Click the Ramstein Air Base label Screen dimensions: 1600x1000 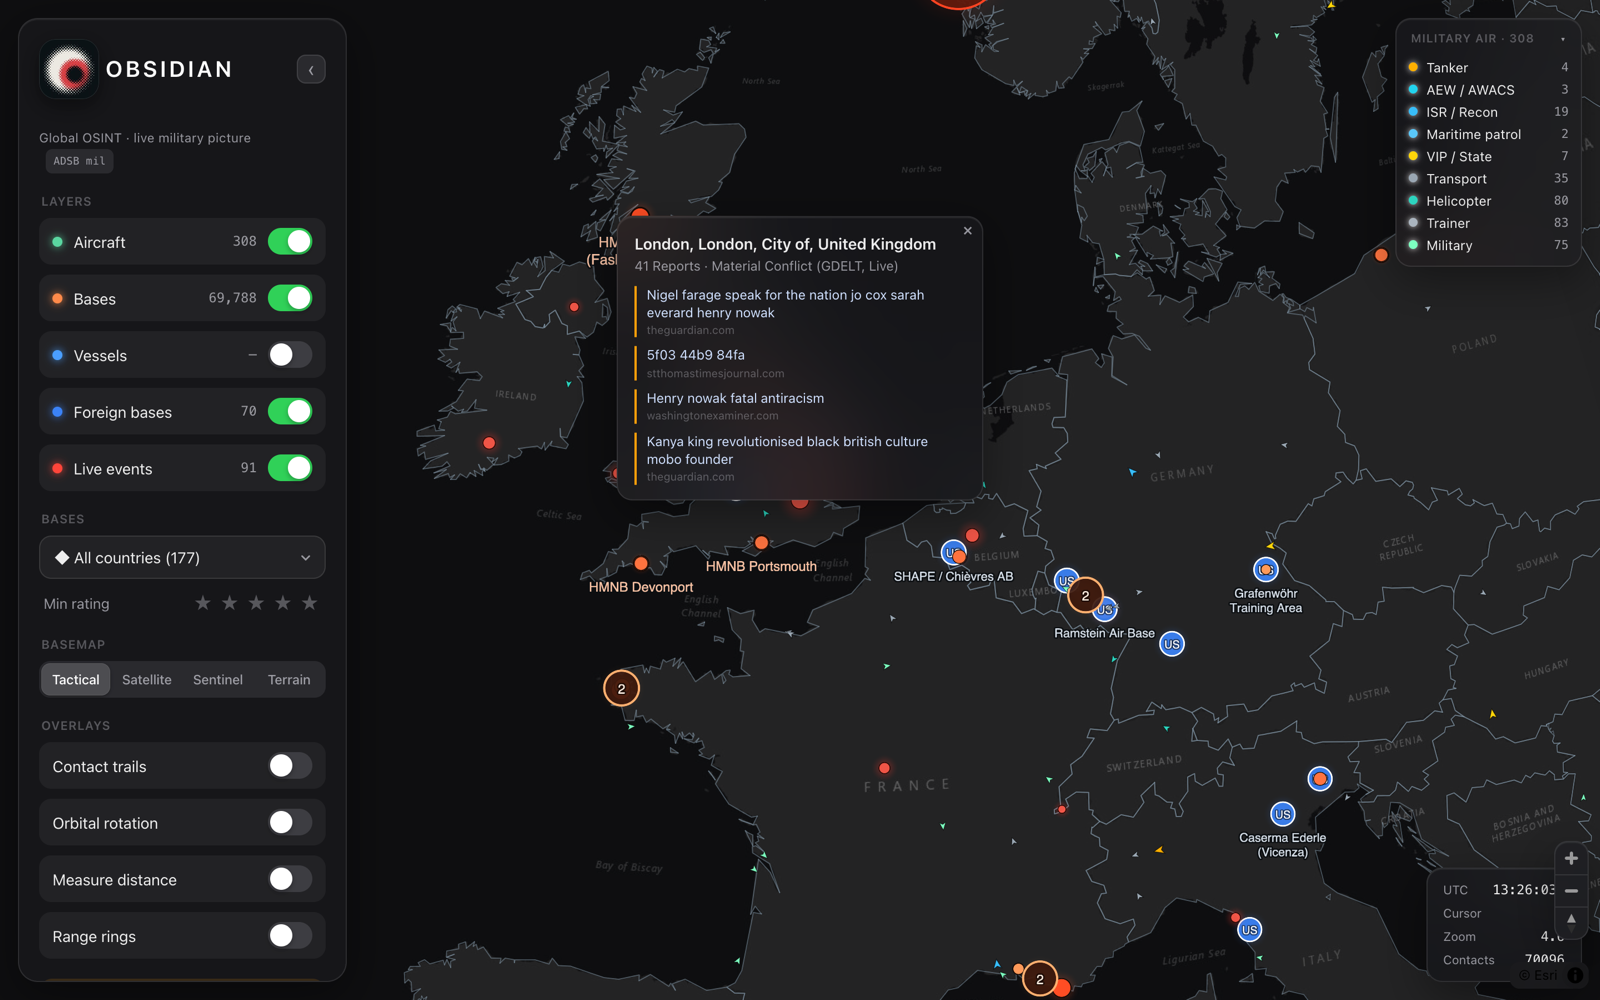(x=1104, y=633)
